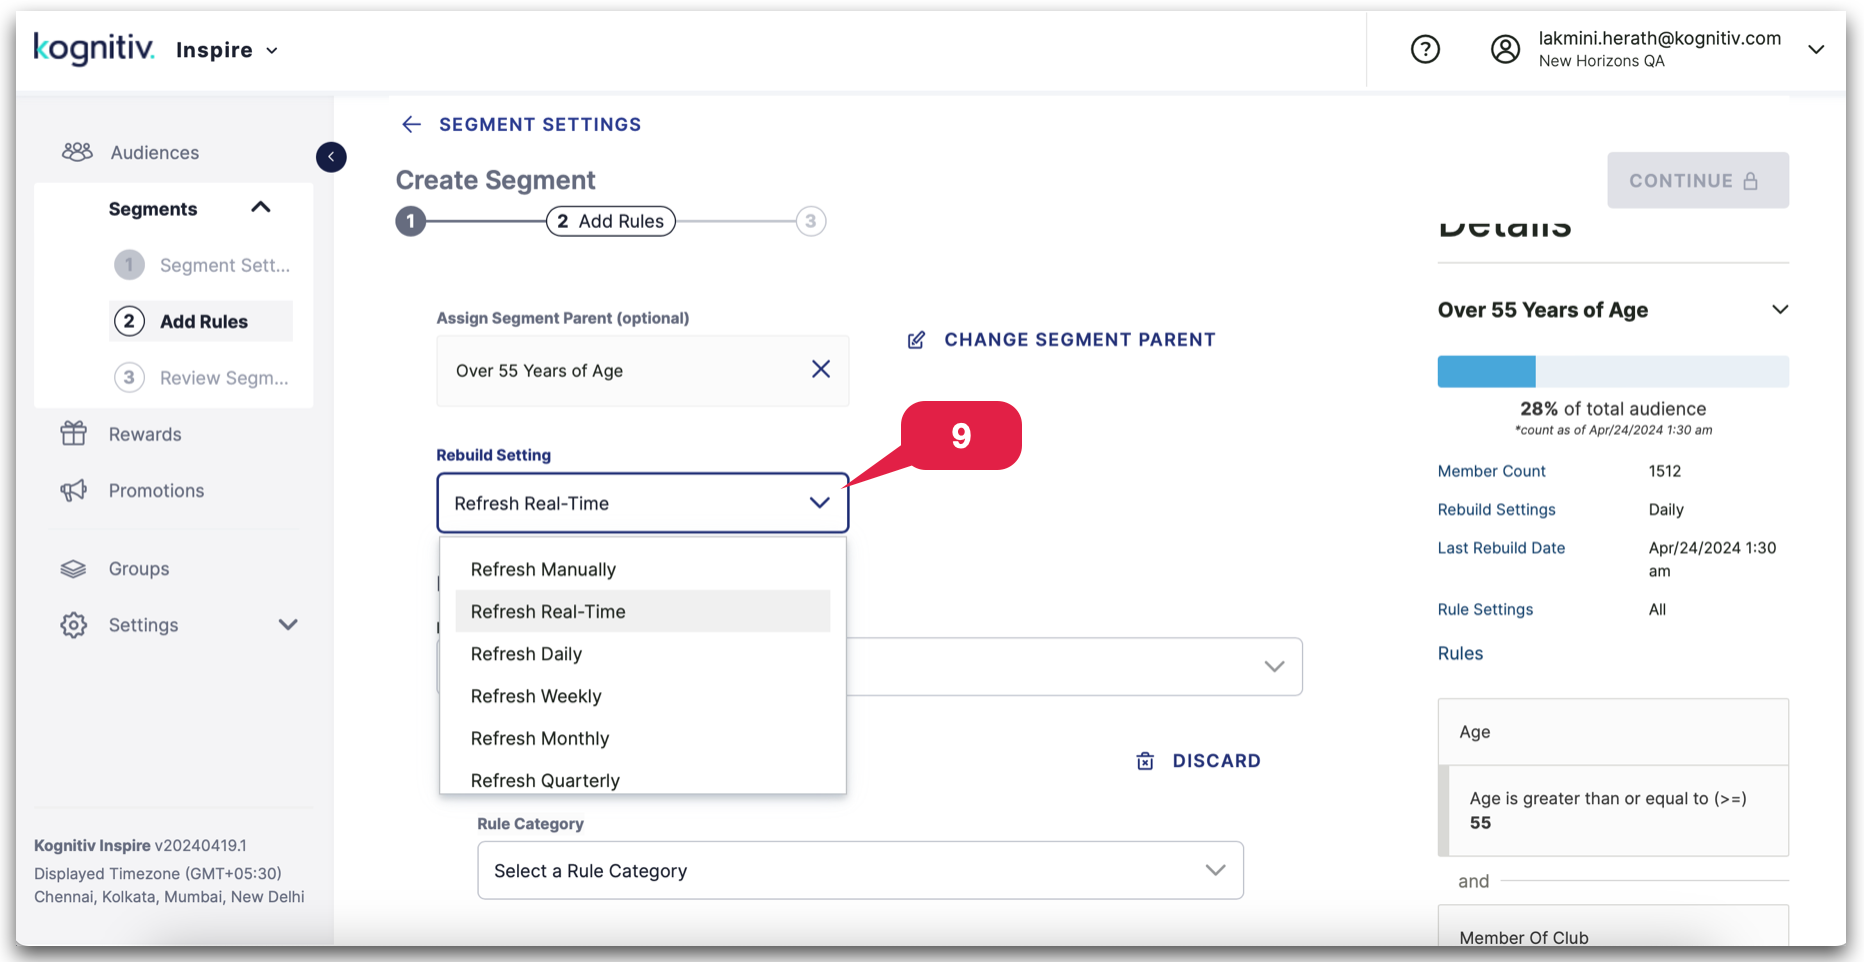
Task: Select the Add Rules sidebar step
Action: tap(201, 321)
